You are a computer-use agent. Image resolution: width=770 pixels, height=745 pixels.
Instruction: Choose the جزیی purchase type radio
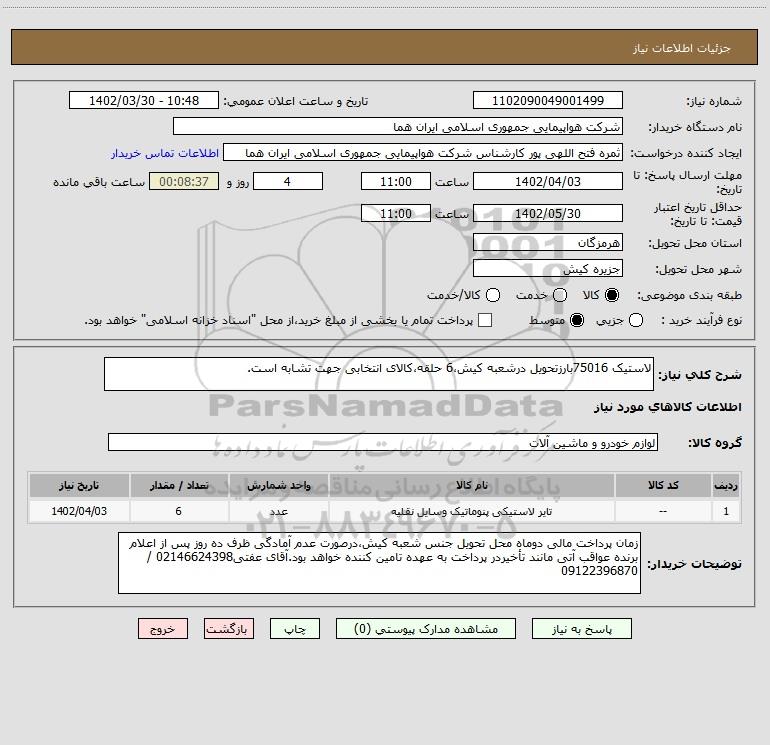pos(636,320)
